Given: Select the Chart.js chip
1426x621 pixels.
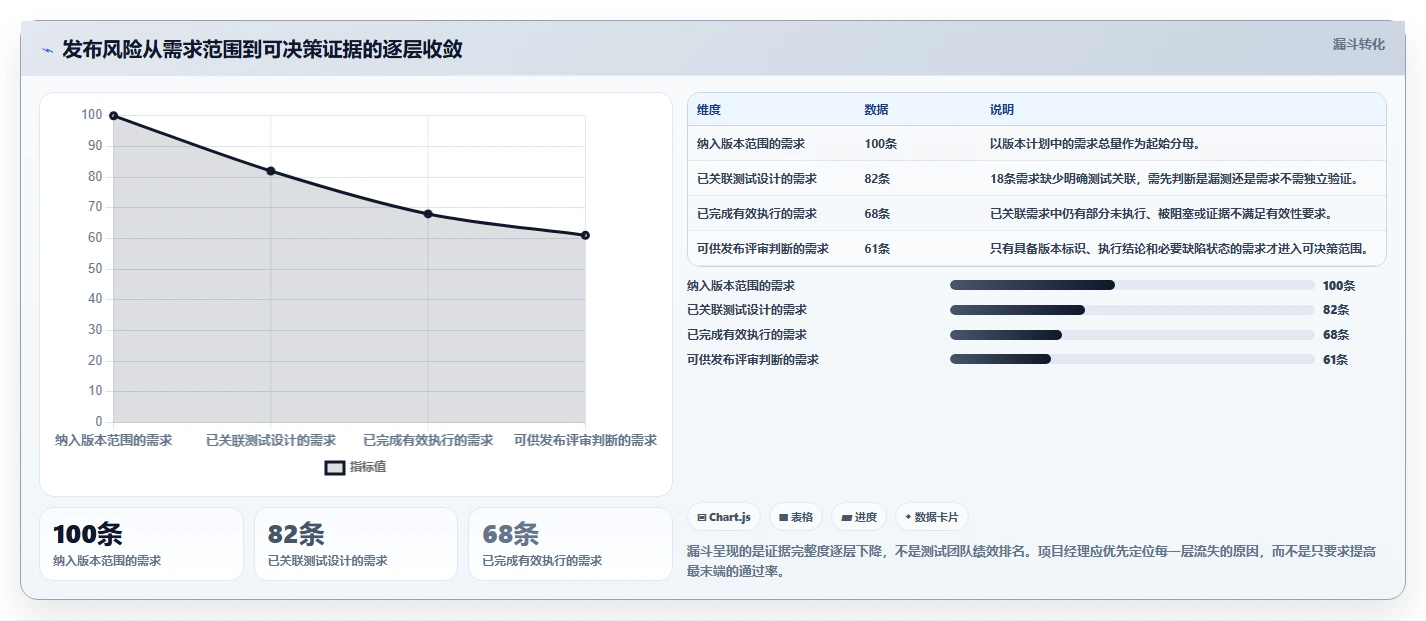Looking at the screenshot, I should [724, 517].
